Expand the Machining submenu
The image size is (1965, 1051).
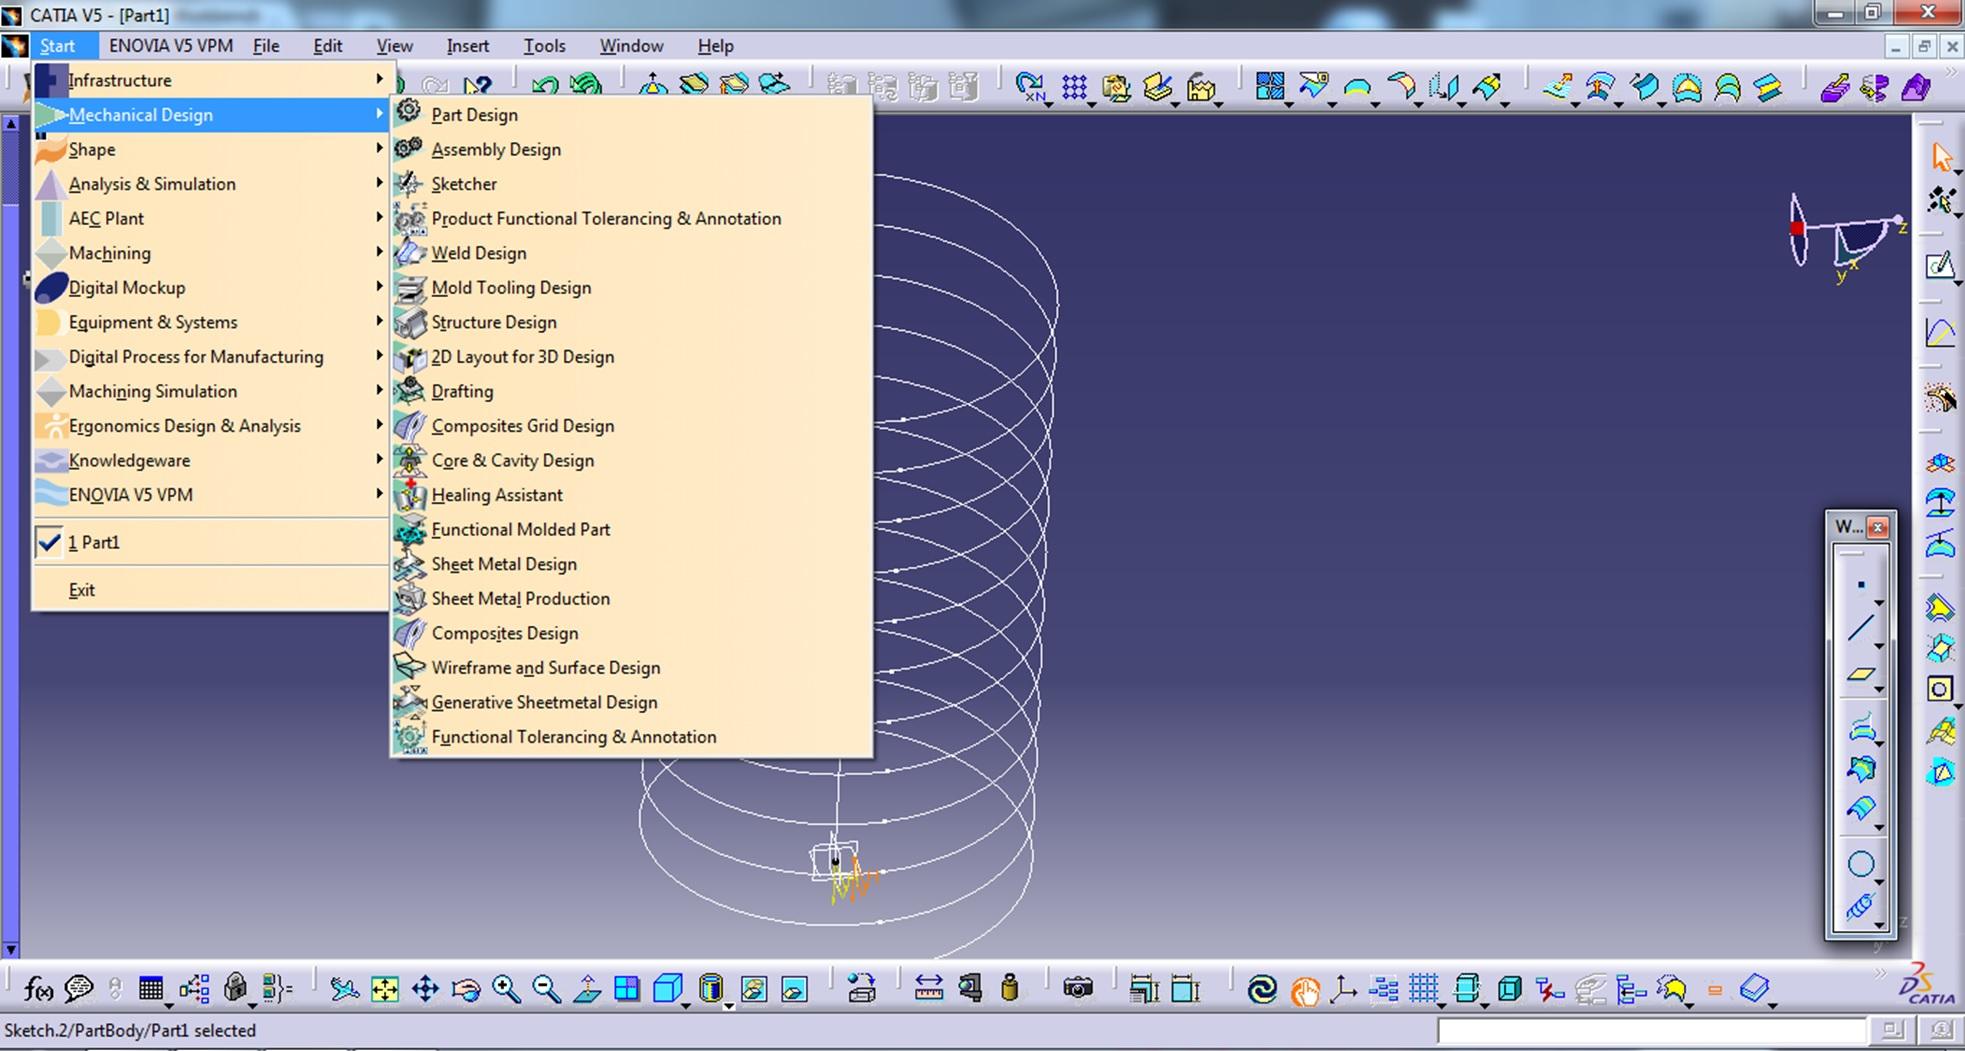click(x=210, y=253)
